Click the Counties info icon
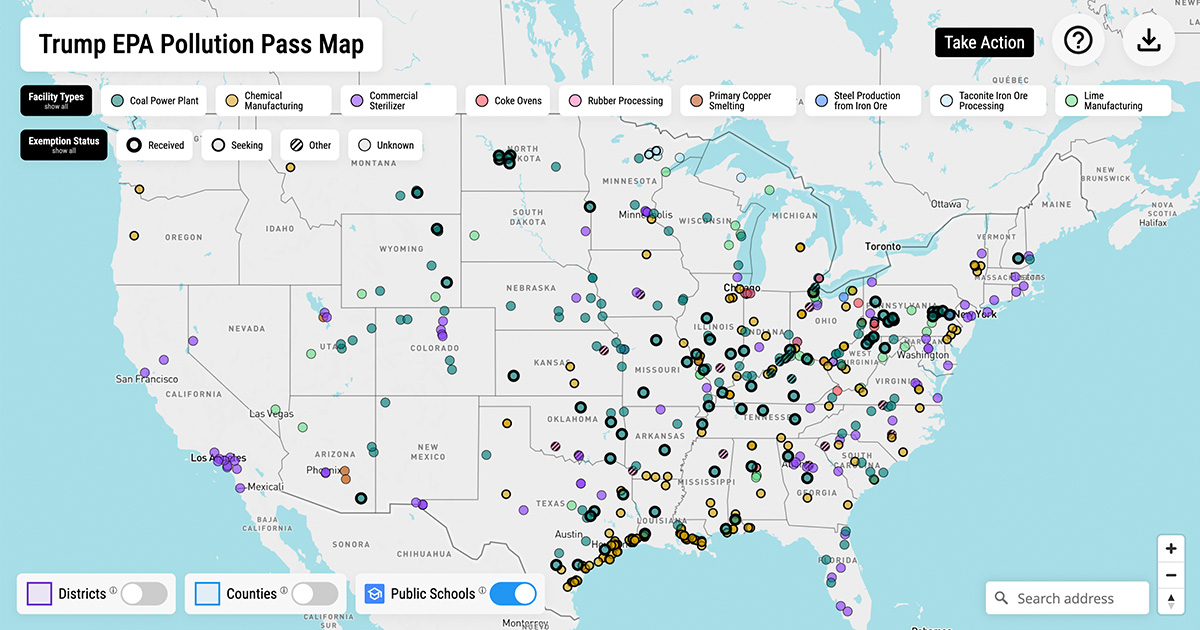The width and height of the screenshot is (1200, 630). 284,590
